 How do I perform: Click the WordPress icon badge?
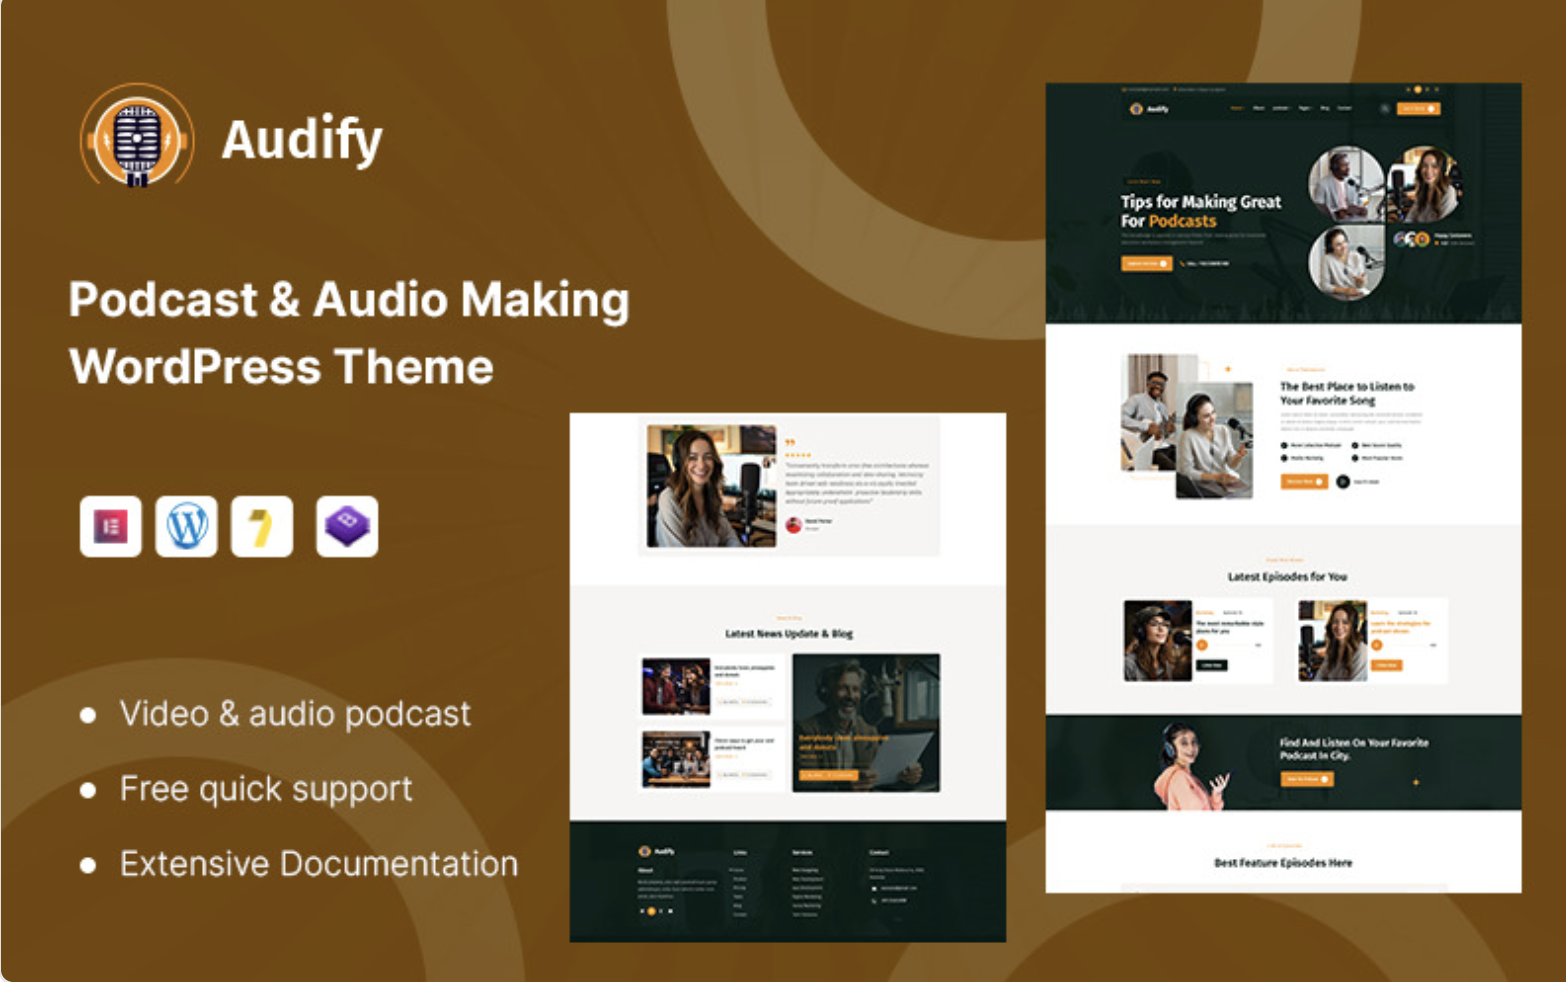186,526
